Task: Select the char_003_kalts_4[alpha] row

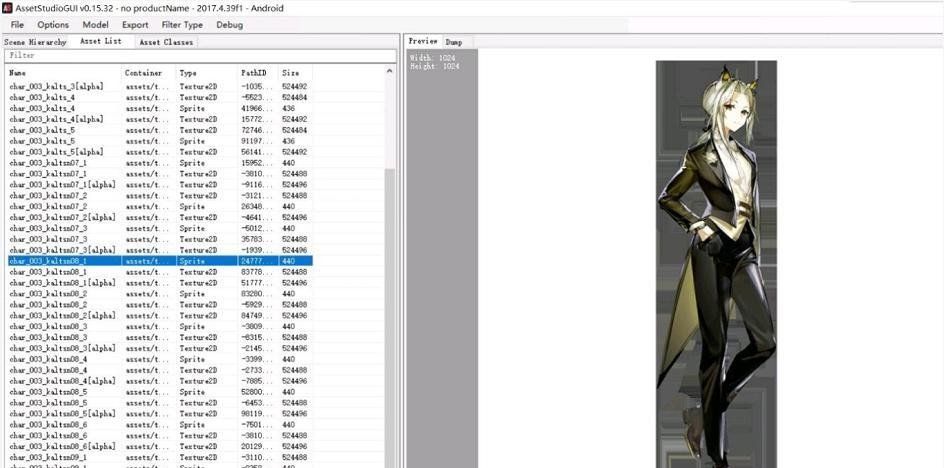Action: click(x=160, y=119)
